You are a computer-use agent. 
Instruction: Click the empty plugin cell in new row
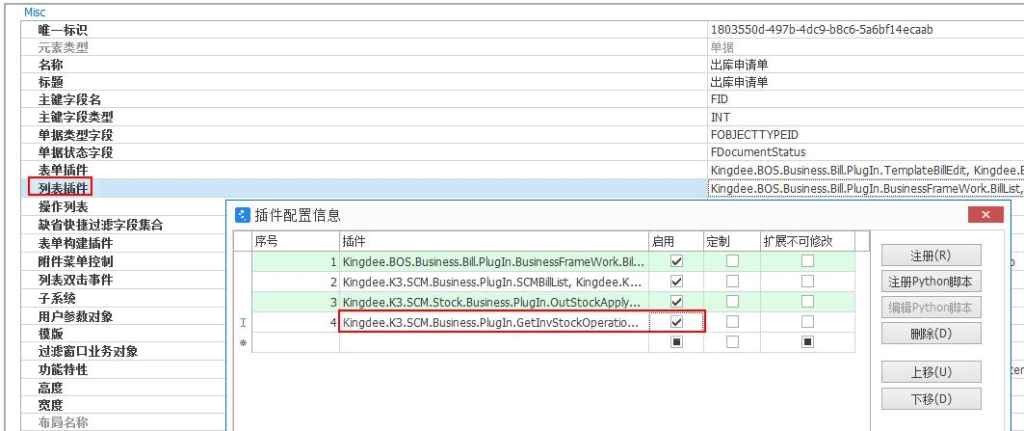pyautogui.click(x=494, y=342)
